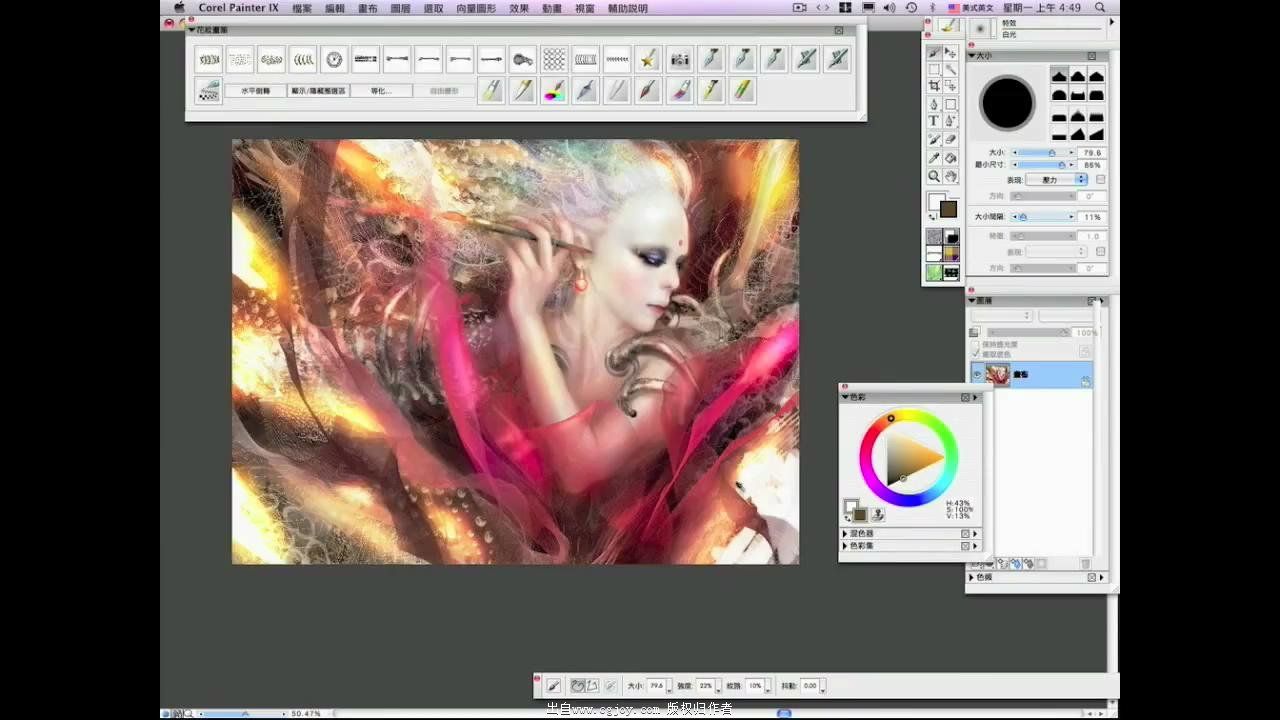Image resolution: width=1280 pixels, height=720 pixels.
Task: Pick a hue on the color wheel ring
Action: coord(909,458)
